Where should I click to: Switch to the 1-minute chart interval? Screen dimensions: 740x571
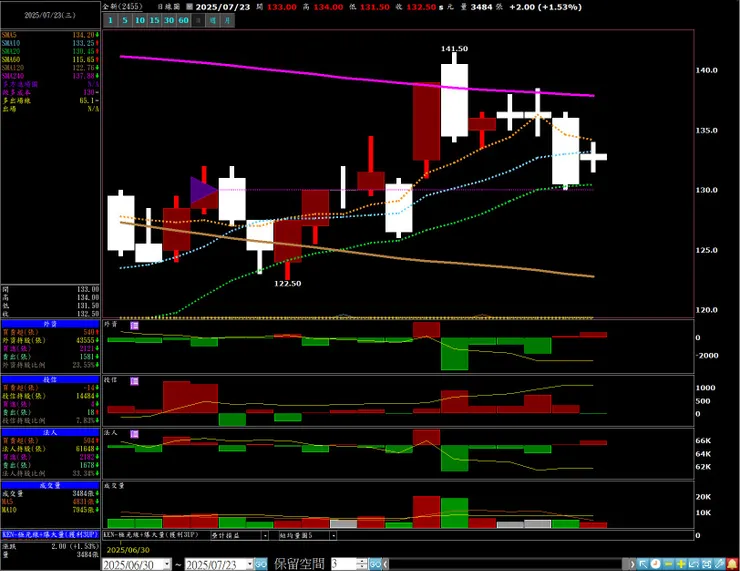(110, 20)
